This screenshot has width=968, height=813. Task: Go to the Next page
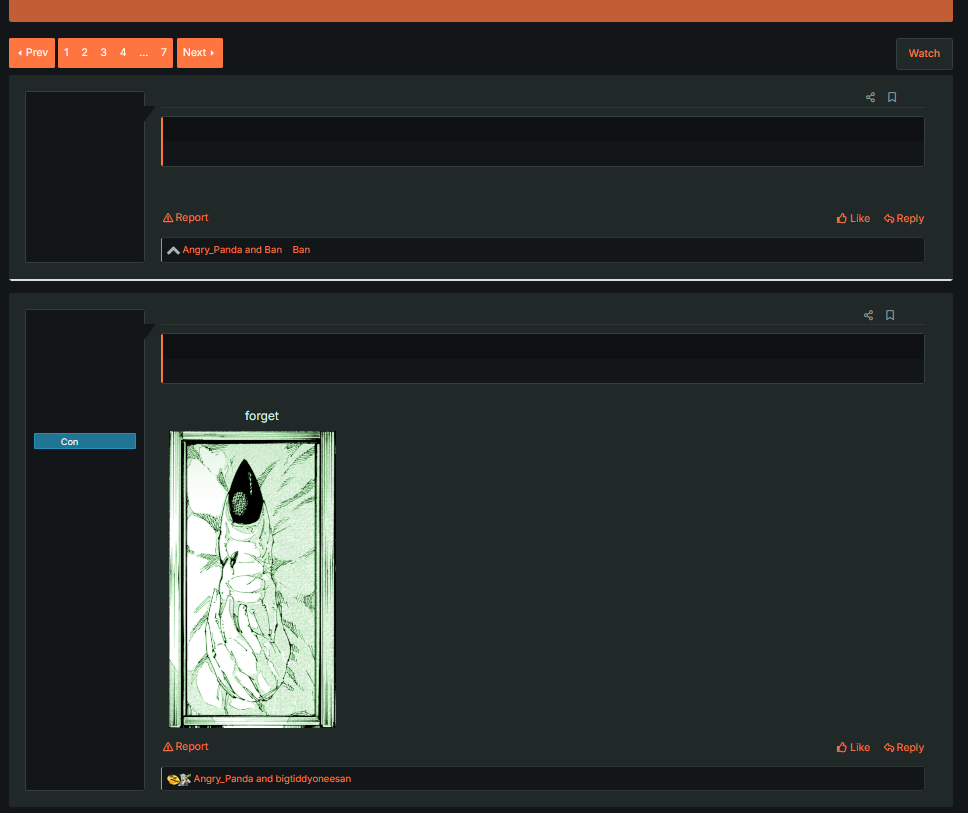pos(199,53)
